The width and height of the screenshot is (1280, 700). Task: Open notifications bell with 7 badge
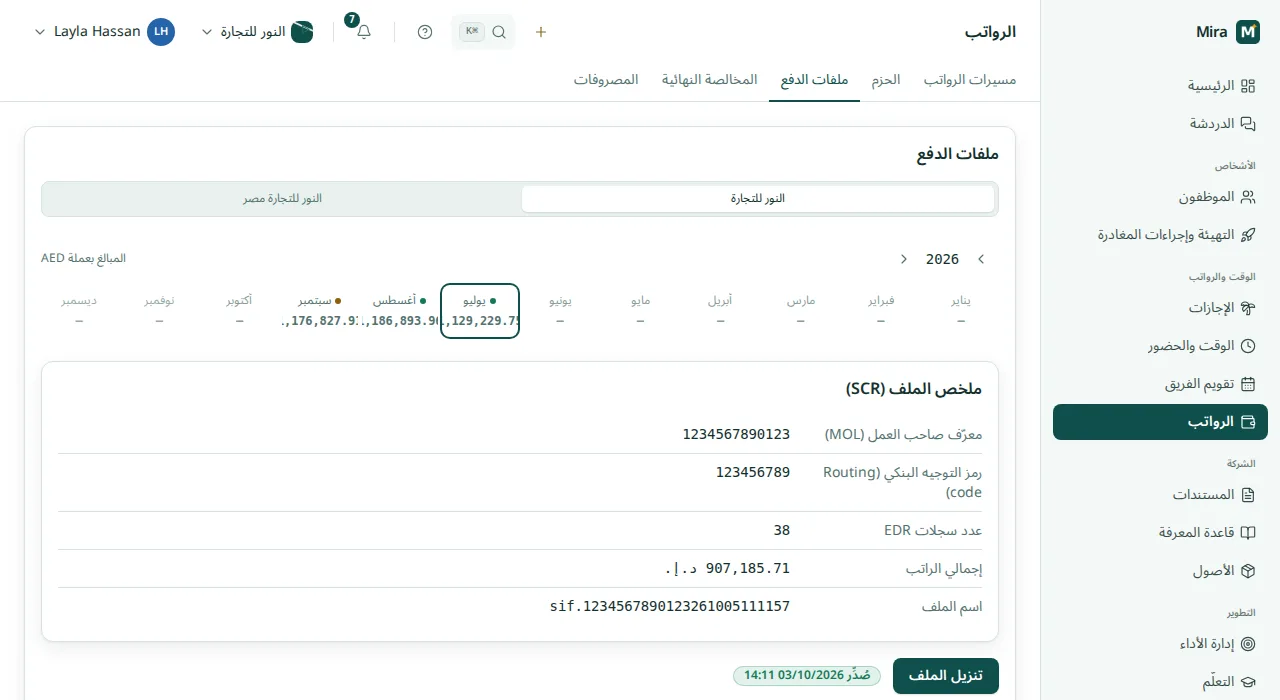pyautogui.click(x=364, y=32)
